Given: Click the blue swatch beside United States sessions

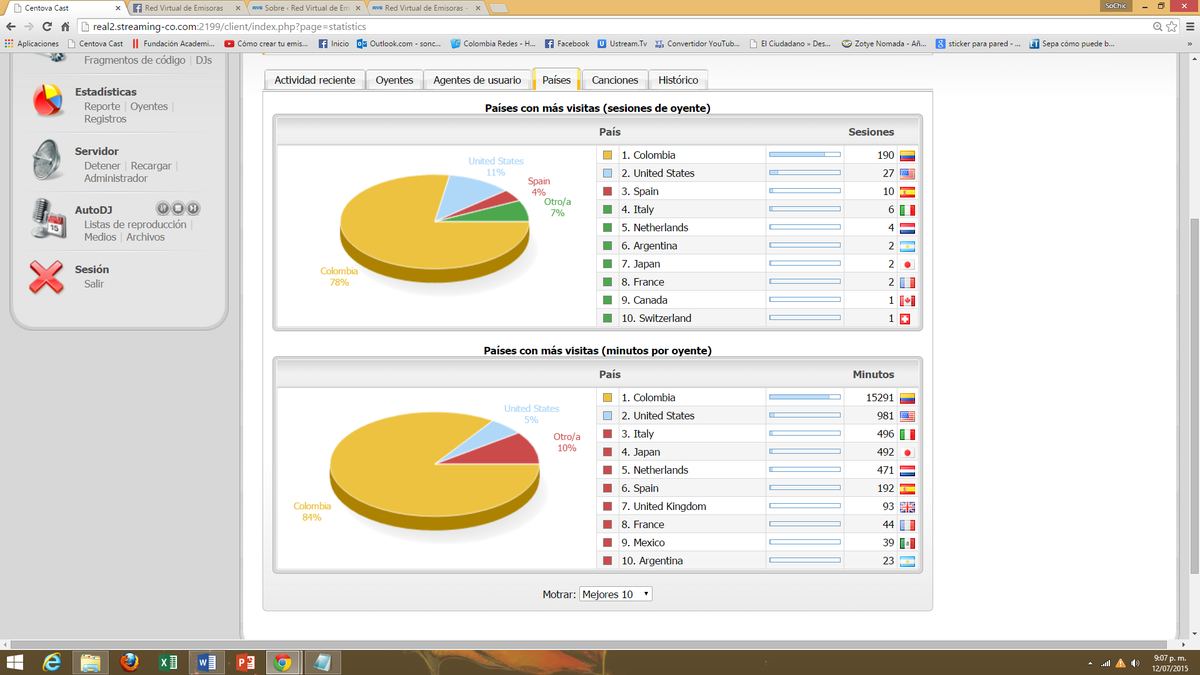Looking at the screenshot, I should click(607, 174).
